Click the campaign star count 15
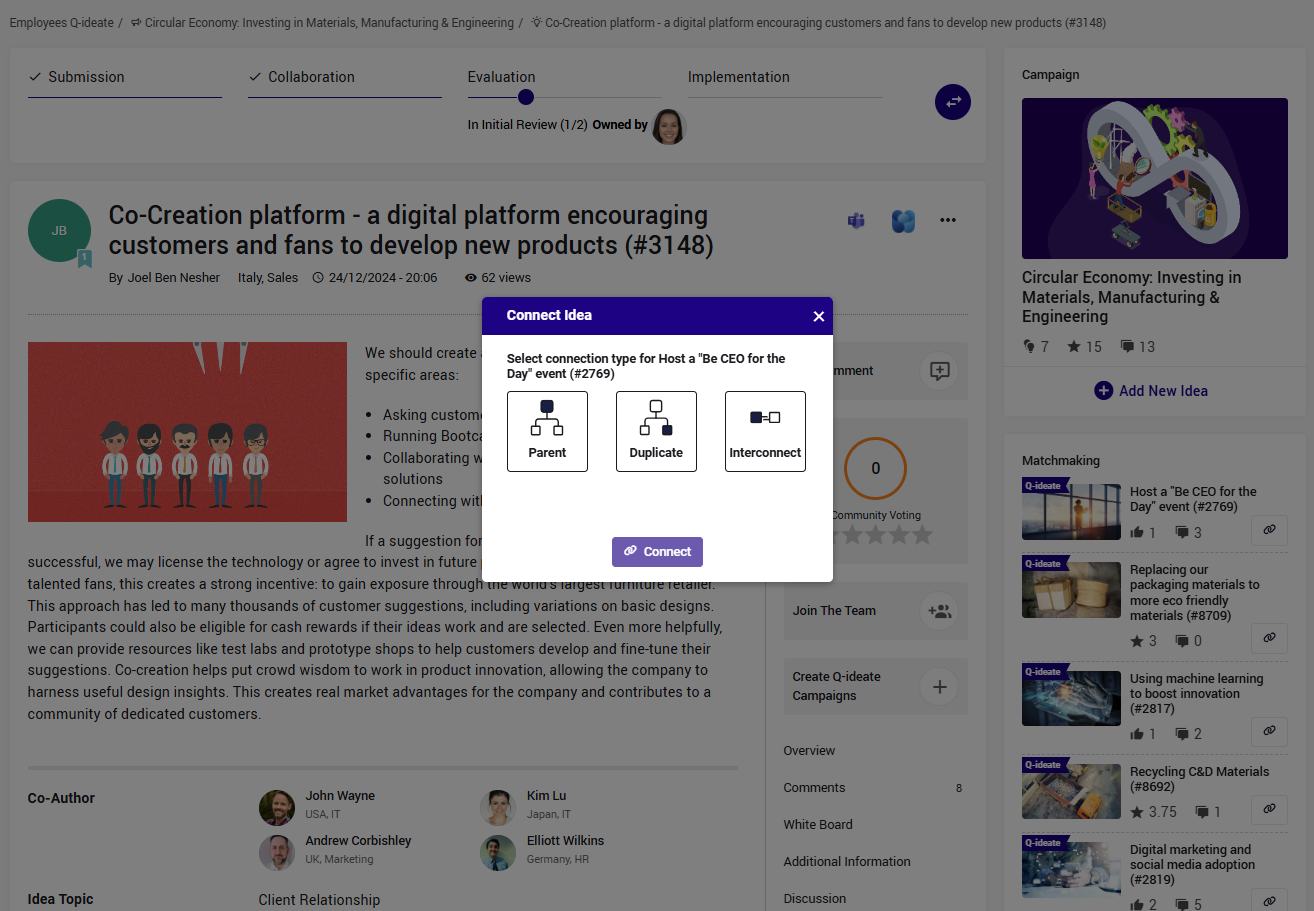 point(1084,347)
